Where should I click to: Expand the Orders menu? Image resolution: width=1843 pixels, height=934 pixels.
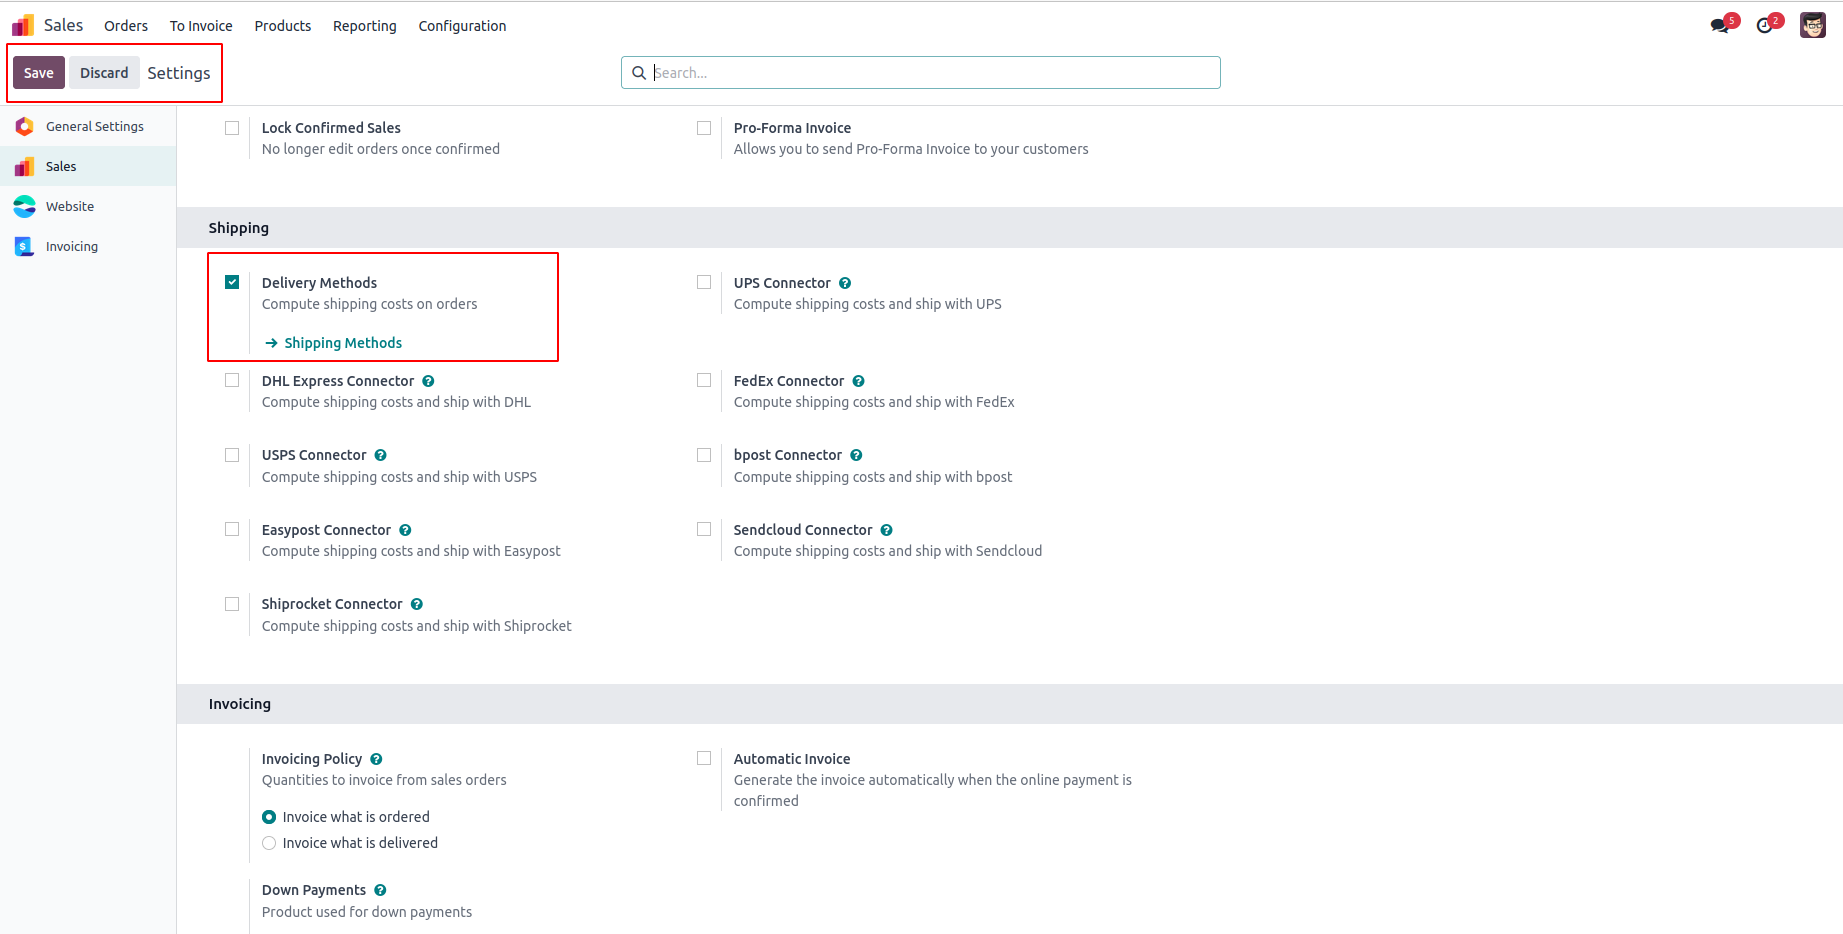tap(126, 26)
